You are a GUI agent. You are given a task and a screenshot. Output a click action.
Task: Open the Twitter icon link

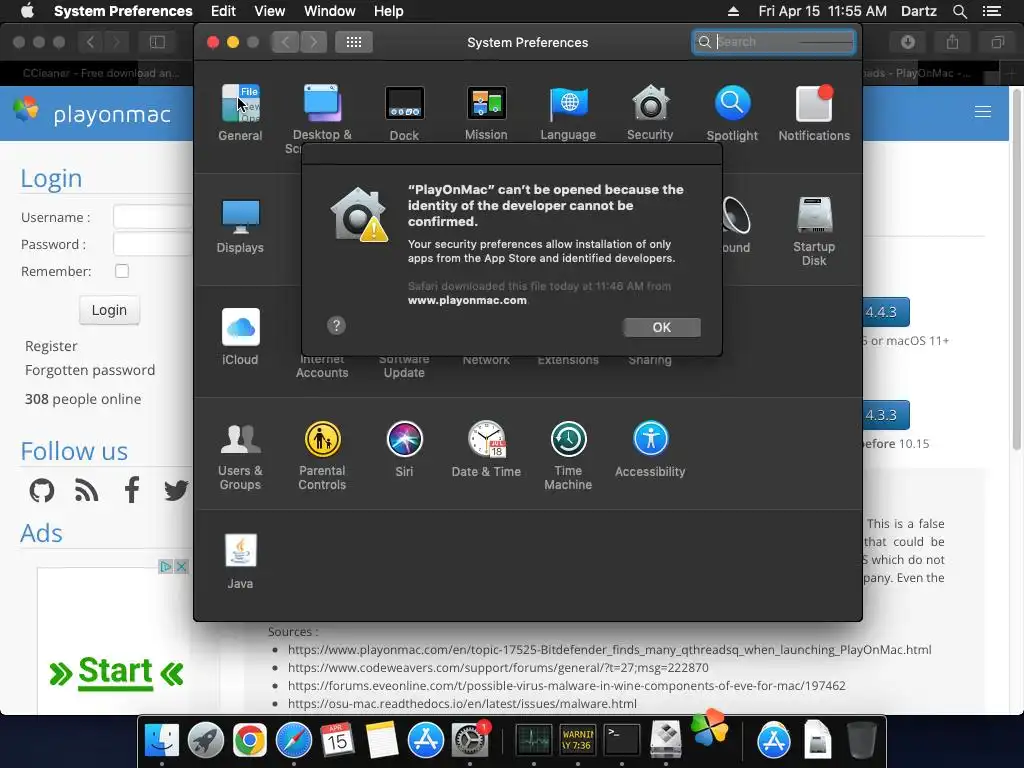pyautogui.click(x=176, y=490)
